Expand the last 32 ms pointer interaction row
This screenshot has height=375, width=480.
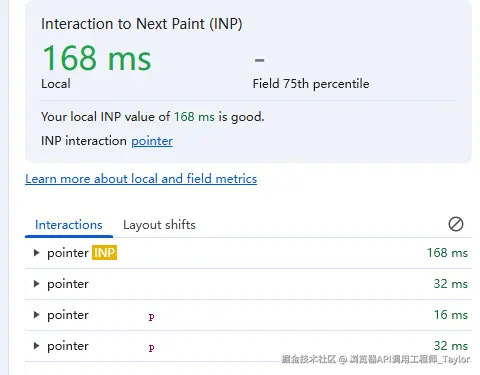(x=37, y=346)
